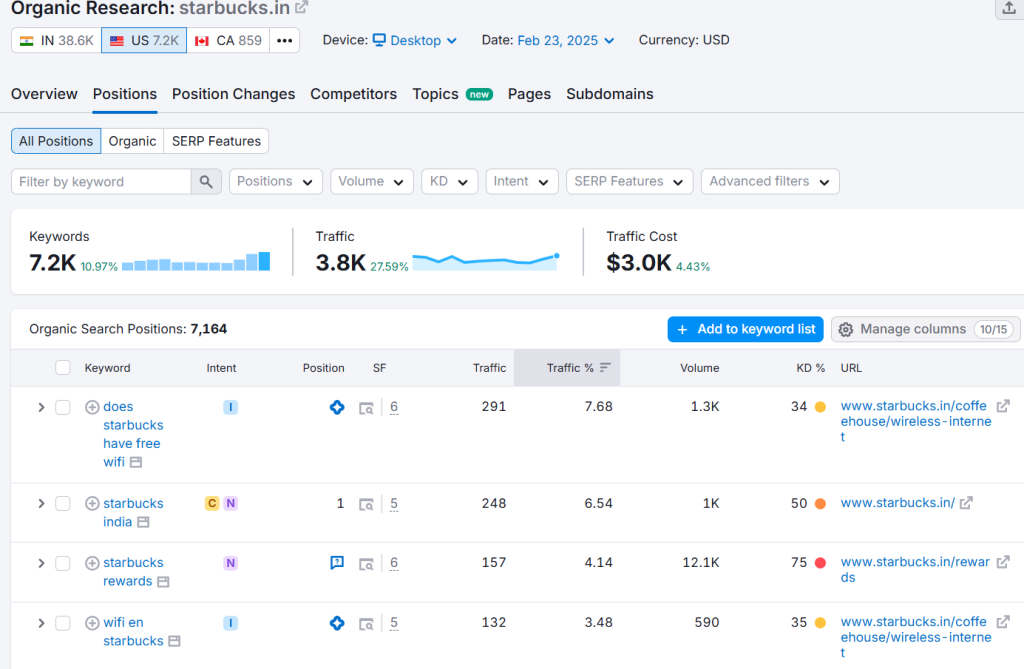The height and width of the screenshot is (669, 1024).
Task: Open SERP features icon in starbucks india row
Action: coord(366,504)
